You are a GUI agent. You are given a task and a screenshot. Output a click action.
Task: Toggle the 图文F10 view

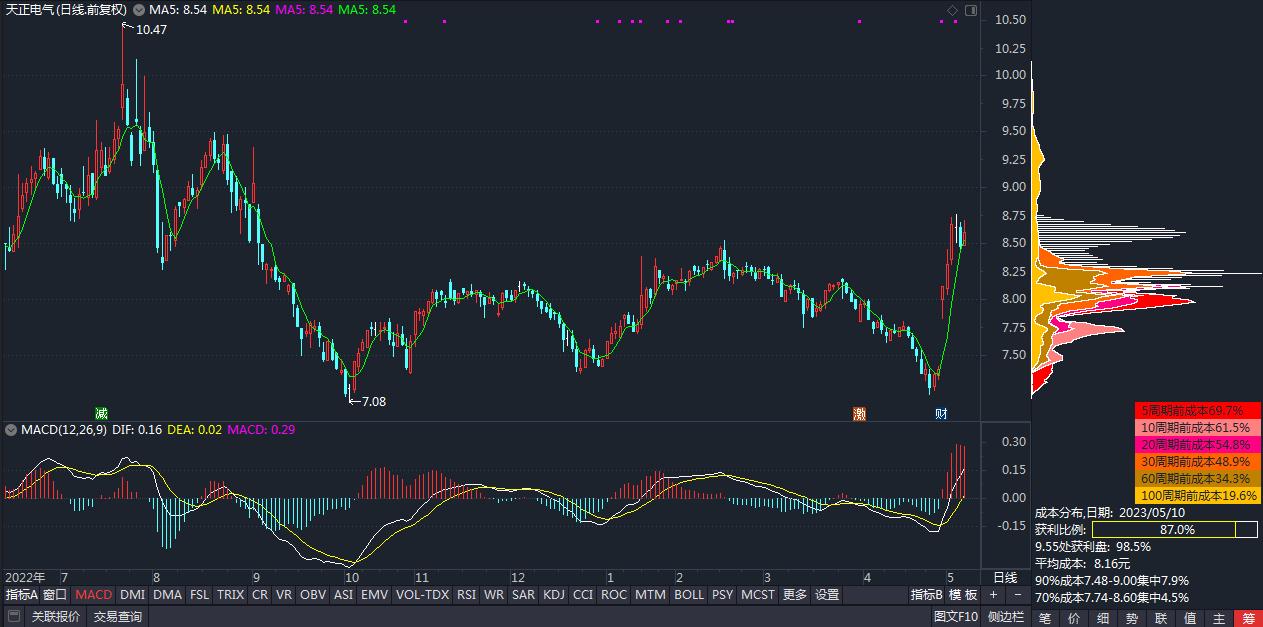955,617
